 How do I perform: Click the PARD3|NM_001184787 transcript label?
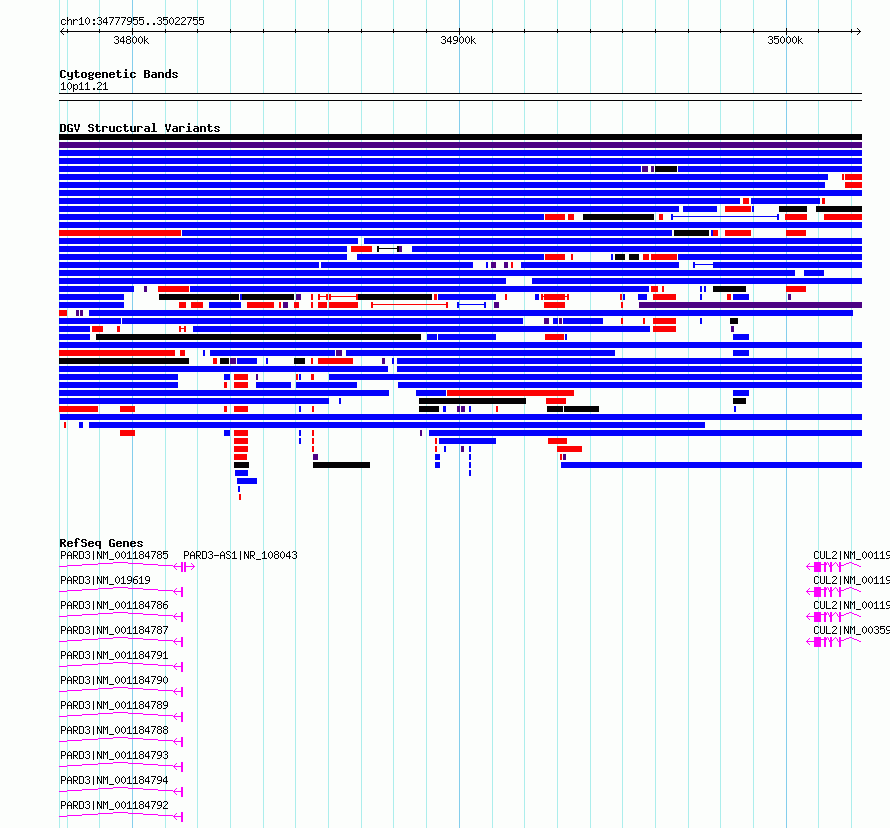[114, 630]
